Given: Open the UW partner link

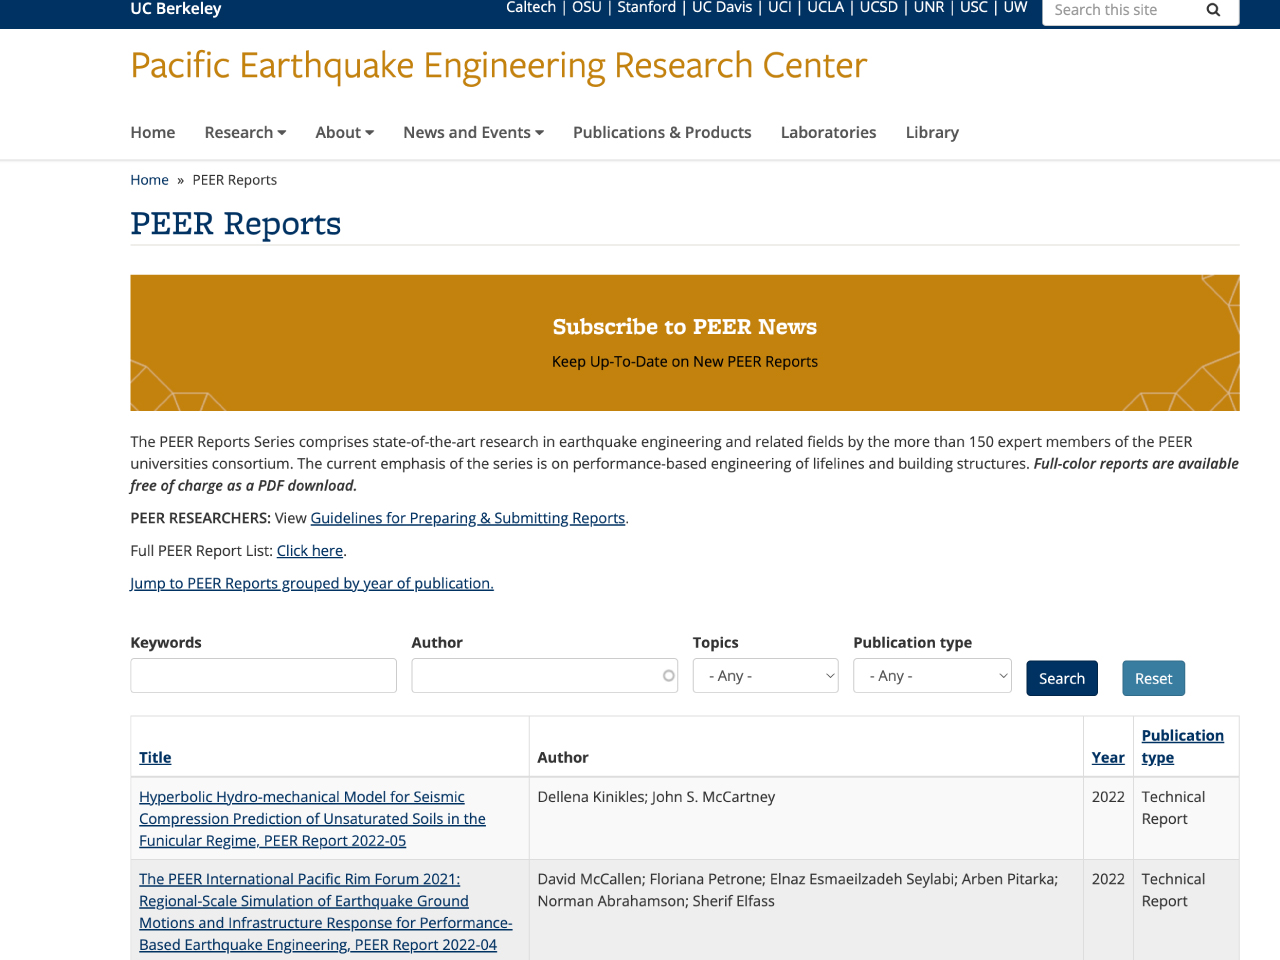Looking at the screenshot, I should coord(1016,8).
